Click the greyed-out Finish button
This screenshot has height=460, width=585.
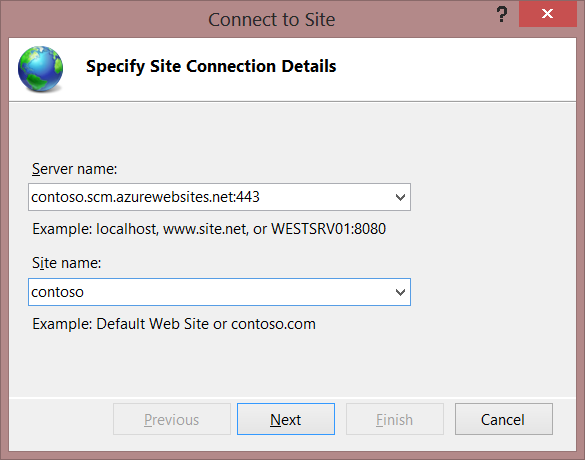tap(395, 419)
